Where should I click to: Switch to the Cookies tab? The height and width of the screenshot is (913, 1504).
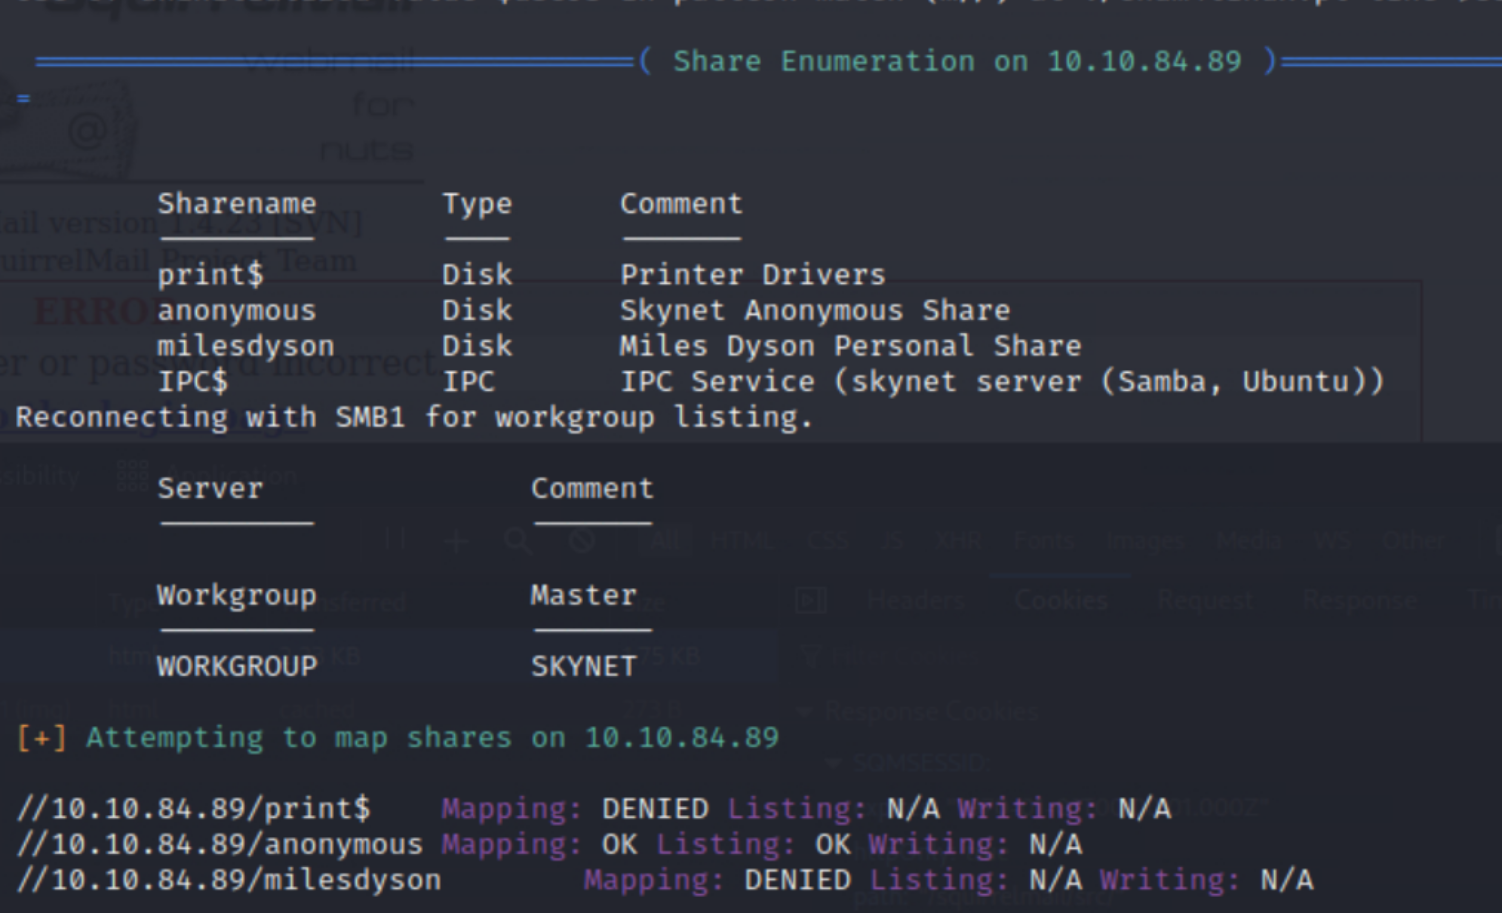pyautogui.click(x=1061, y=600)
